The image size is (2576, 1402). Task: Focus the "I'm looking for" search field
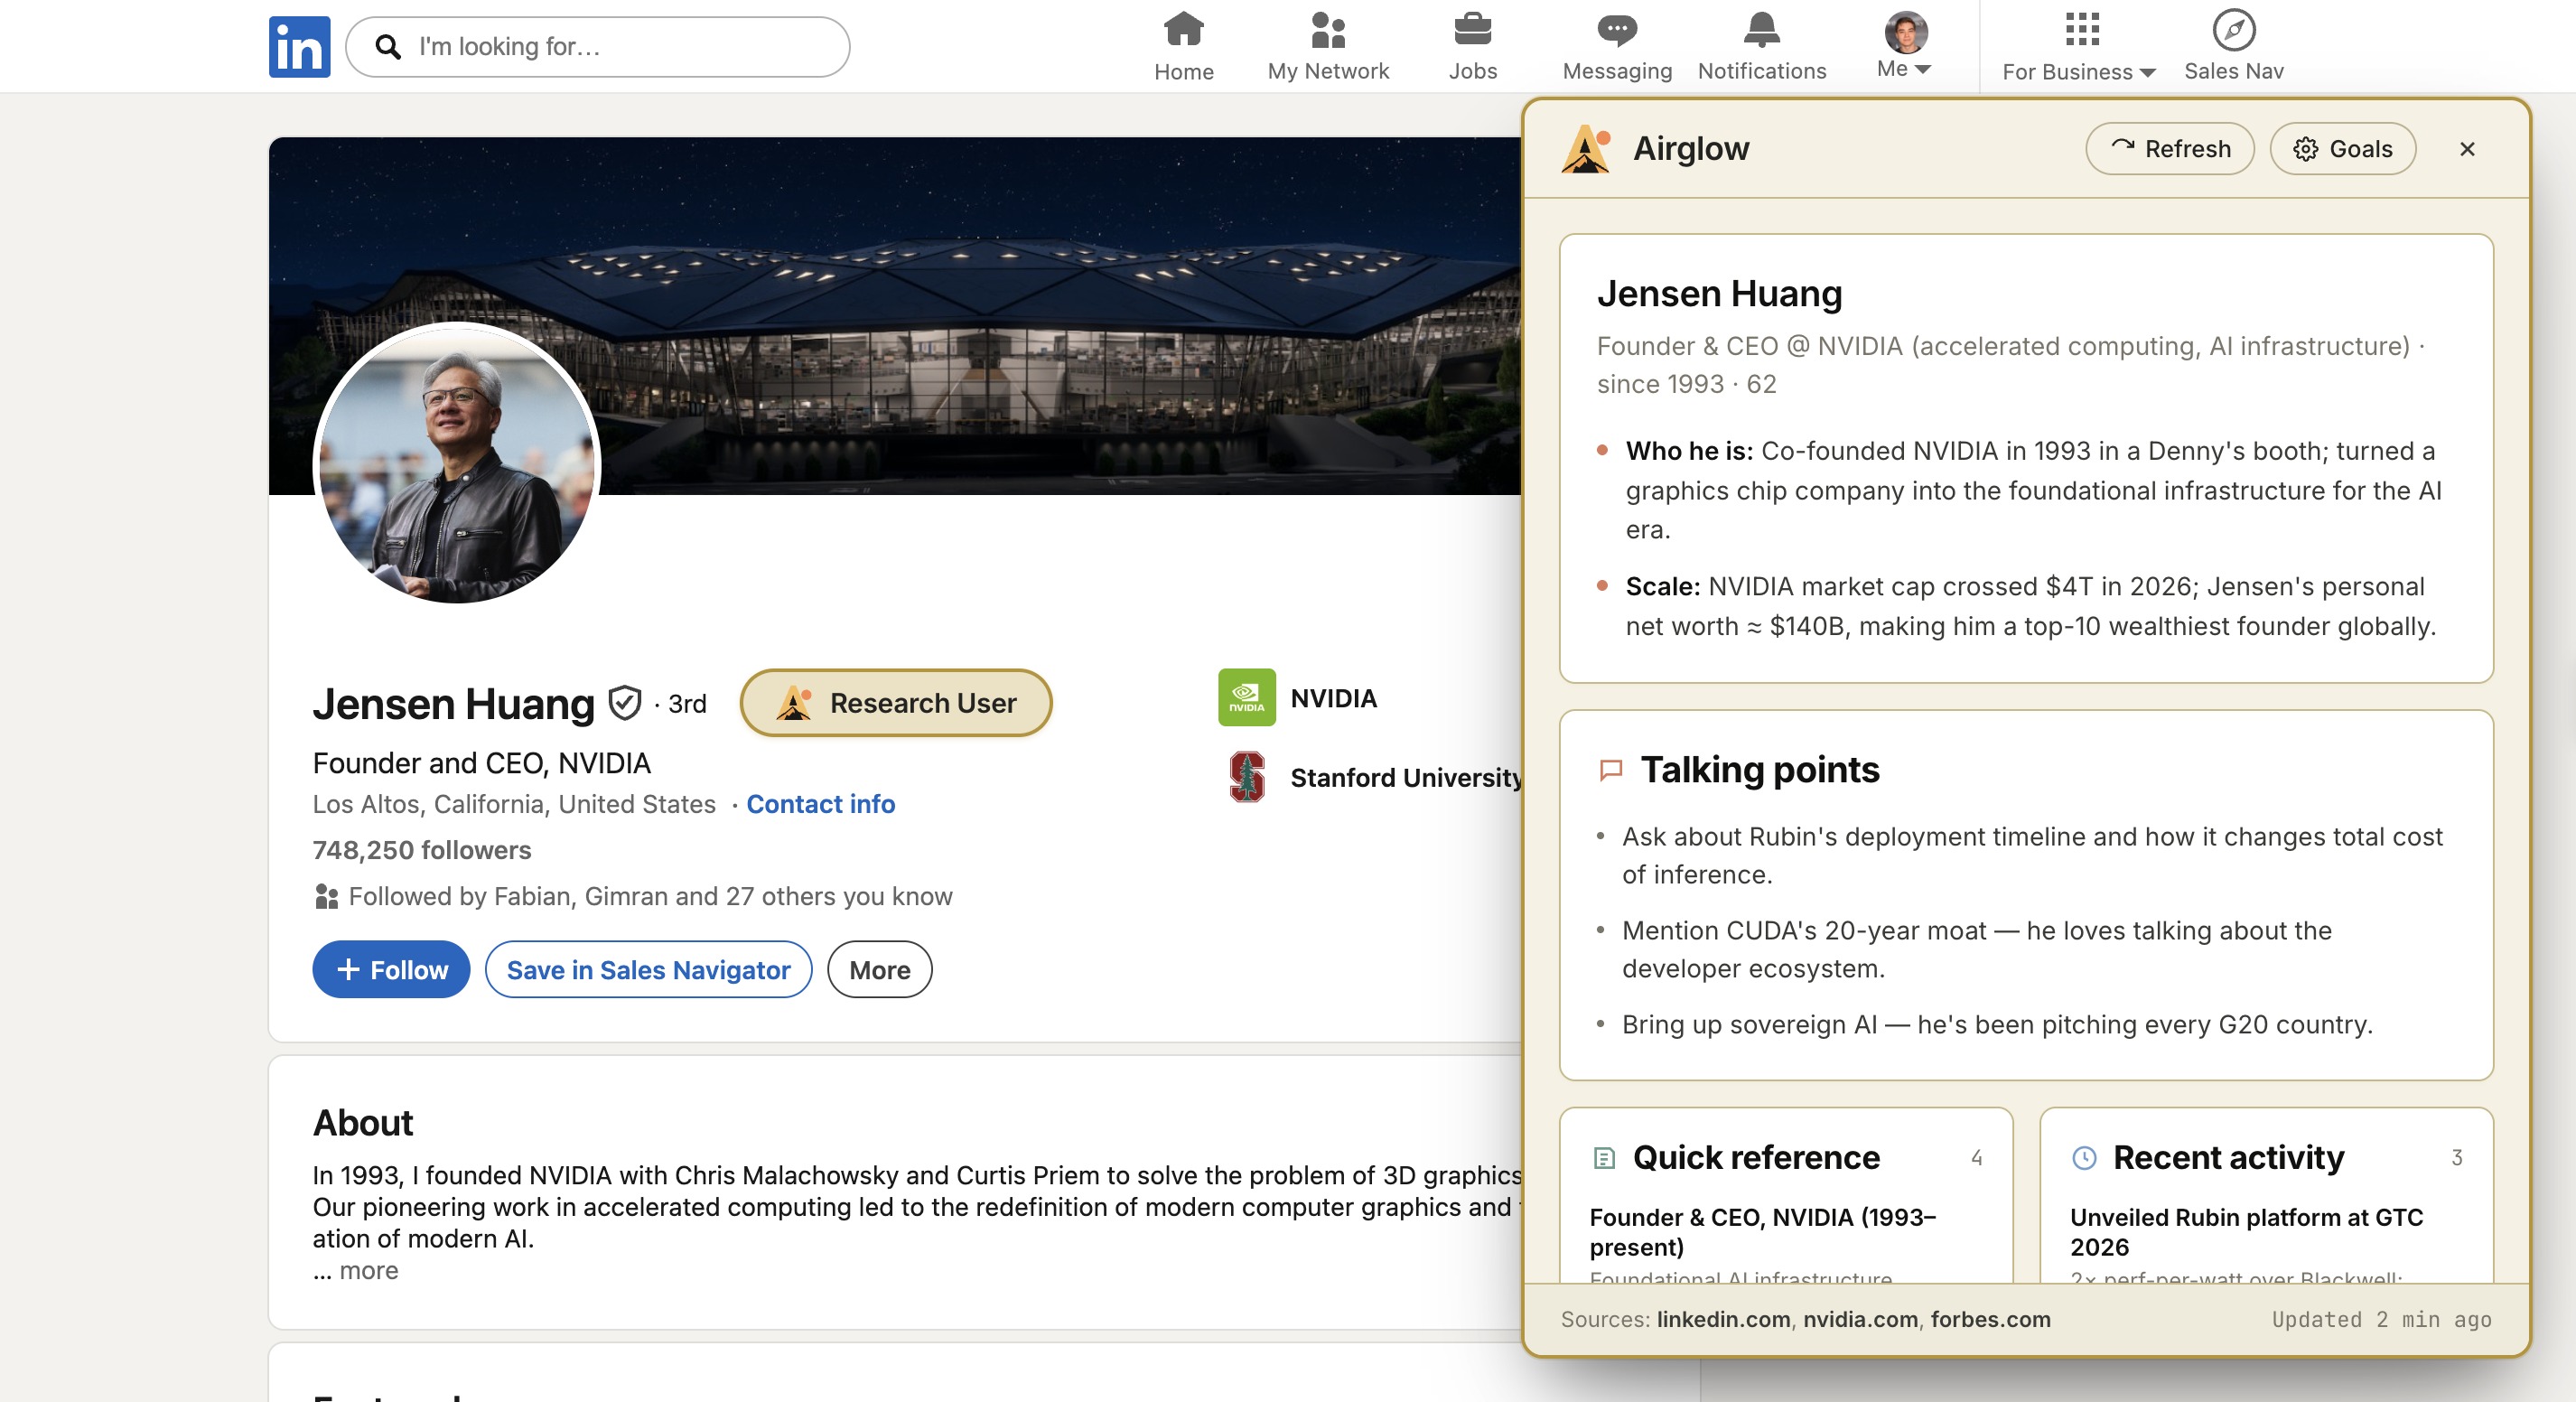[x=597, y=47]
